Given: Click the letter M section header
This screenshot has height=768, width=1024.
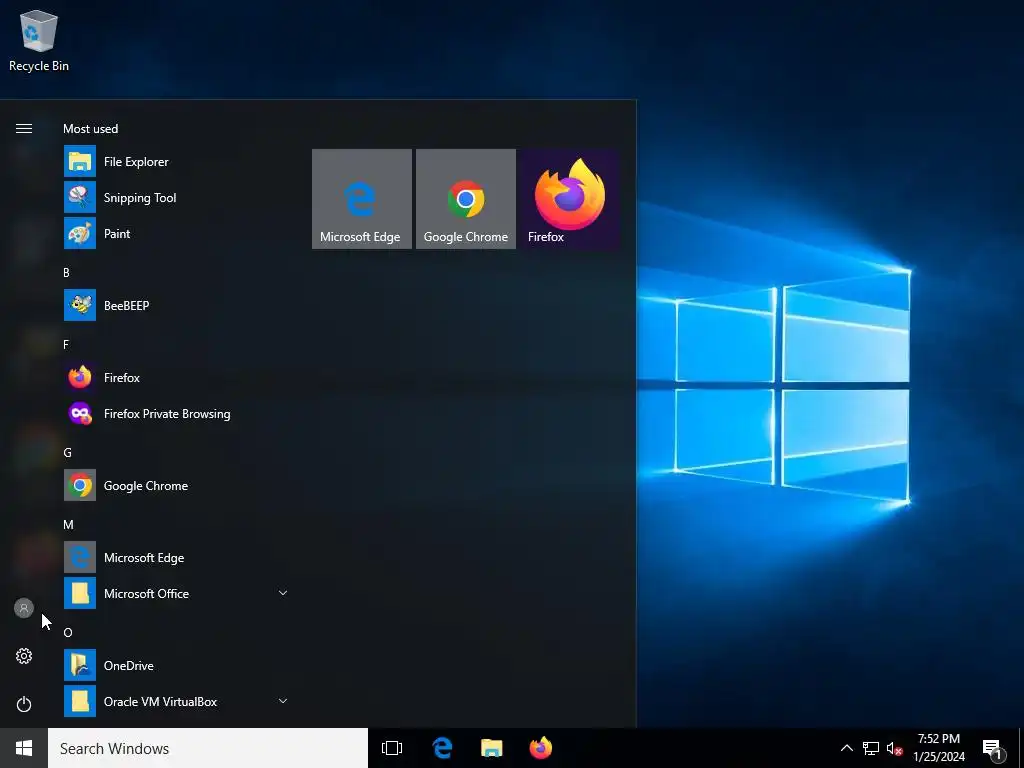Looking at the screenshot, I should [68, 524].
